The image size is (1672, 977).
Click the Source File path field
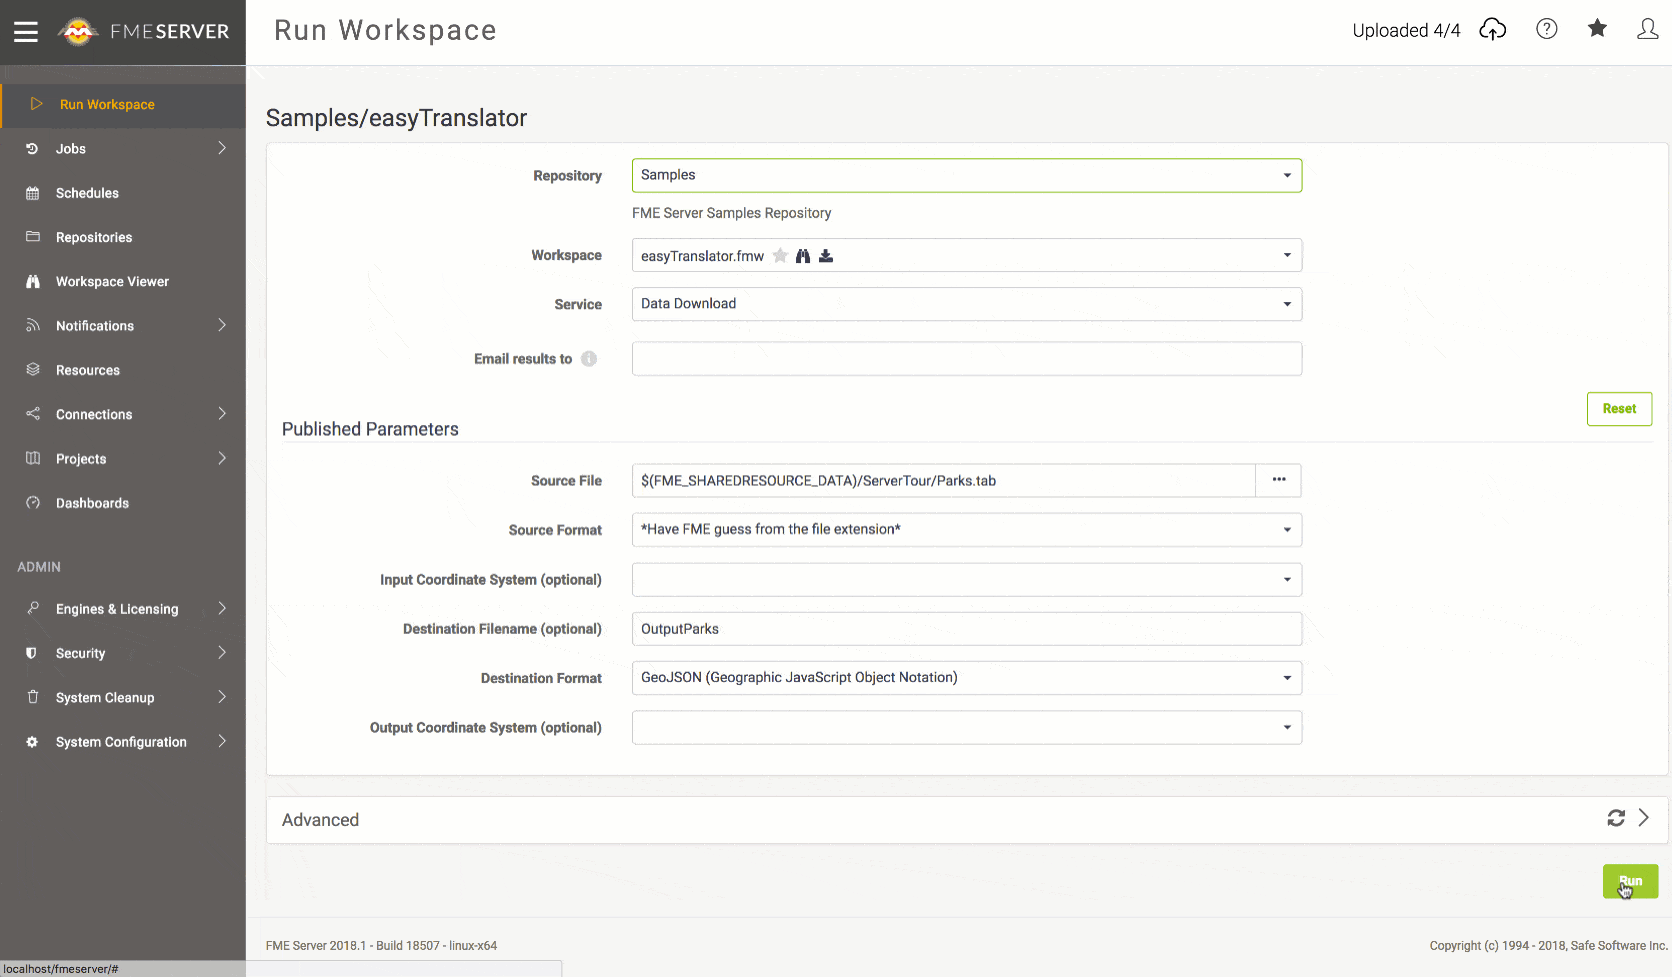click(944, 480)
